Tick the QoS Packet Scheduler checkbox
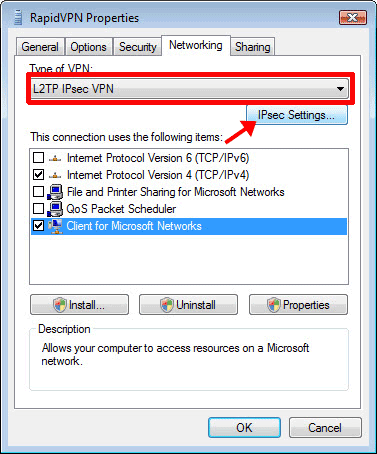The height and width of the screenshot is (454, 377). (x=38, y=208)
